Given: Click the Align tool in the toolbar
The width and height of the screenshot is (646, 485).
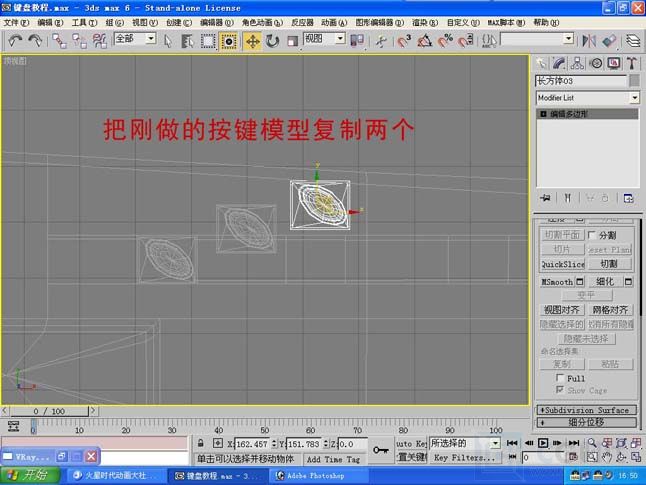Looking at the screenshot, I should click(609, 41).
